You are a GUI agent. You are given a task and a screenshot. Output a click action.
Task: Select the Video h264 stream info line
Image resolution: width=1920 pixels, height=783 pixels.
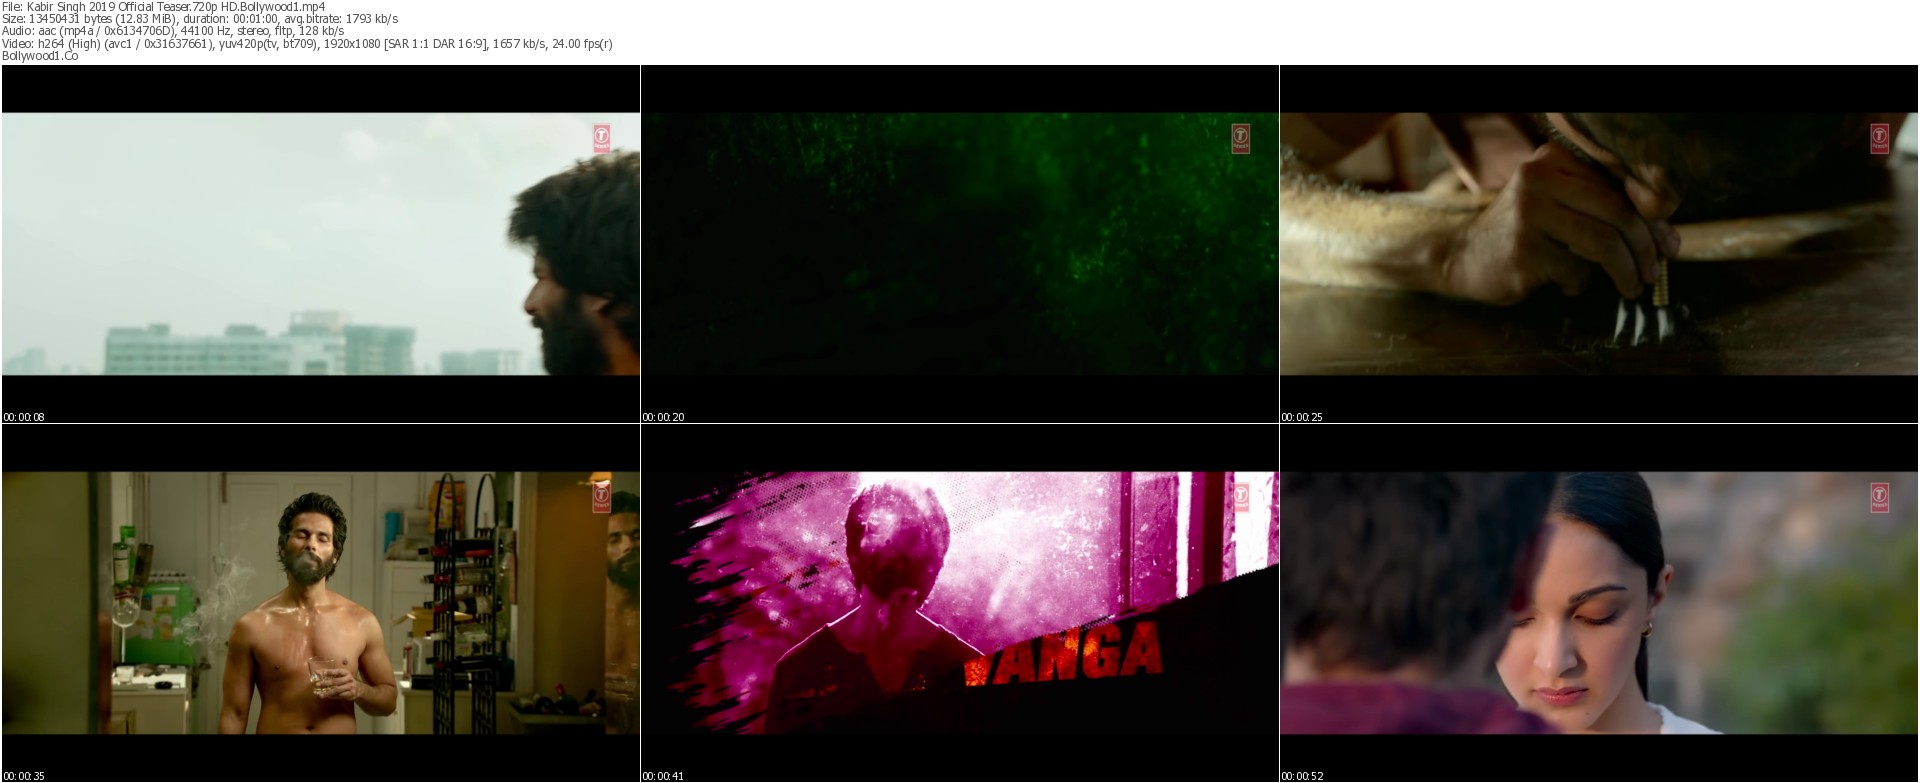point(308,43)
